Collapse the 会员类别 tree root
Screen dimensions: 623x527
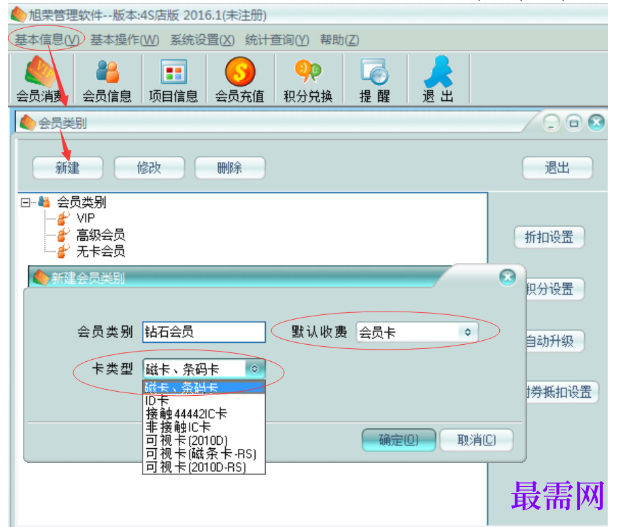[x=25, y=203]
